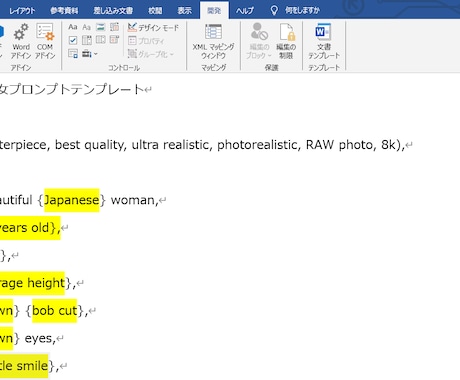Click the highlighted word Japanese

72,200
